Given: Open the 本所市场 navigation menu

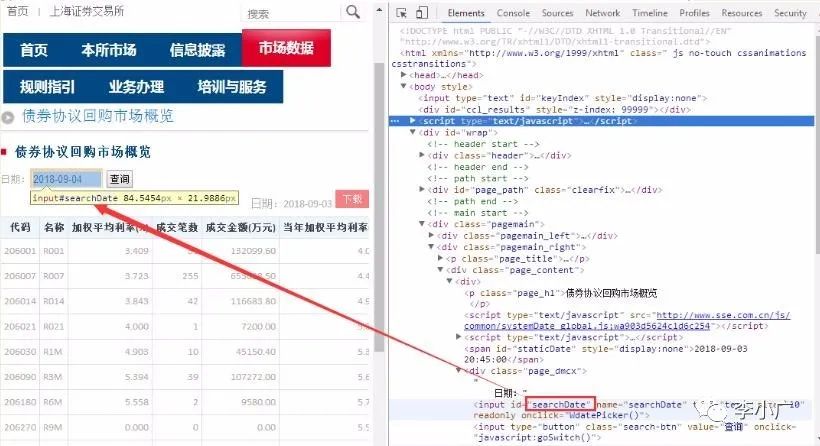Looking at the screenshot, I should (x=109, y=50).
